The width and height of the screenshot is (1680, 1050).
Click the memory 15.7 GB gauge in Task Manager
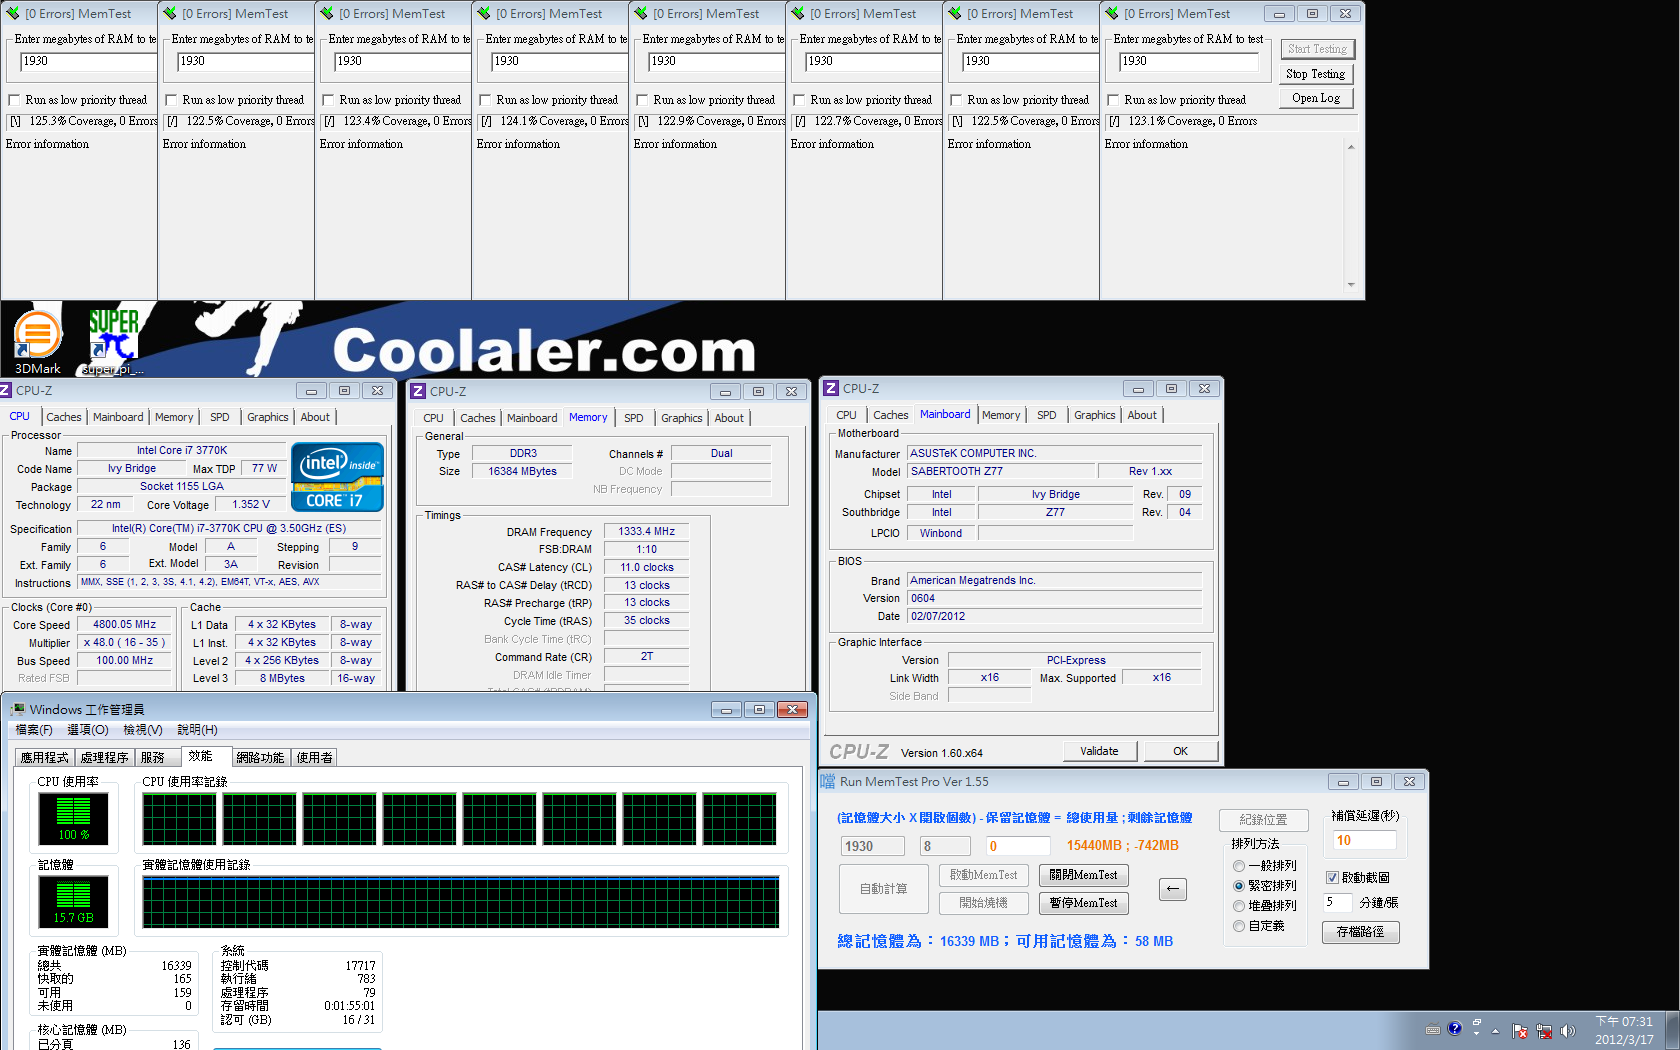click(x=73, y=902)
